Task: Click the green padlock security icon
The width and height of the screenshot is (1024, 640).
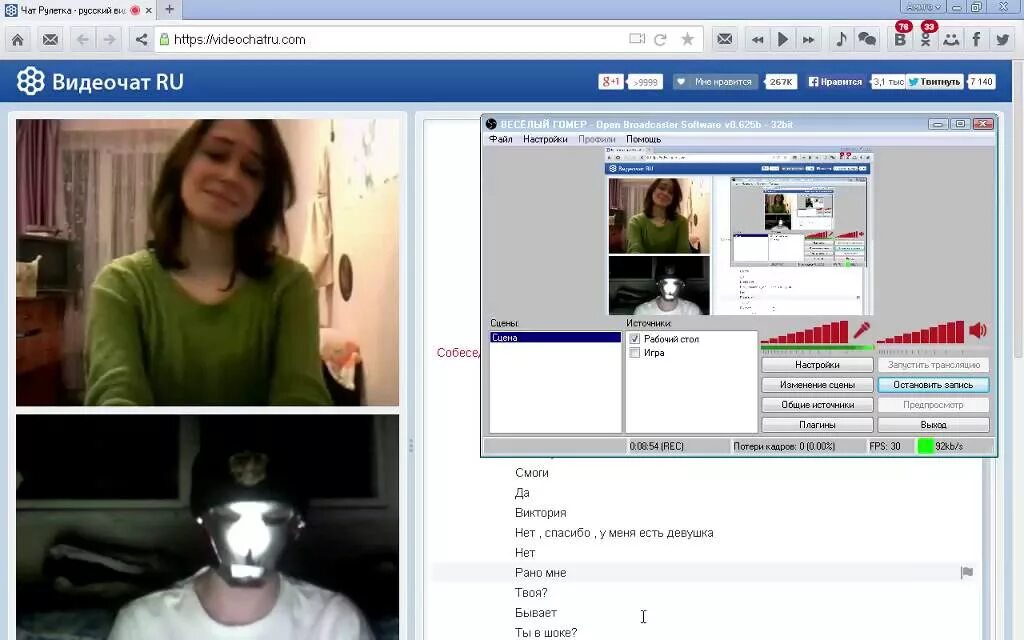Action: tap(165, 39)
